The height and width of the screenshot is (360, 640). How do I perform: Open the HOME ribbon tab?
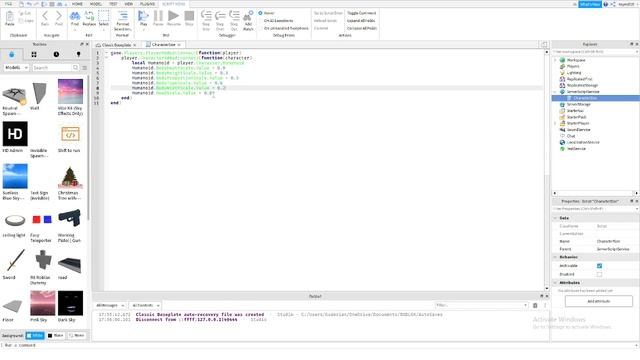pyautogui.click(x=77, y=4)
